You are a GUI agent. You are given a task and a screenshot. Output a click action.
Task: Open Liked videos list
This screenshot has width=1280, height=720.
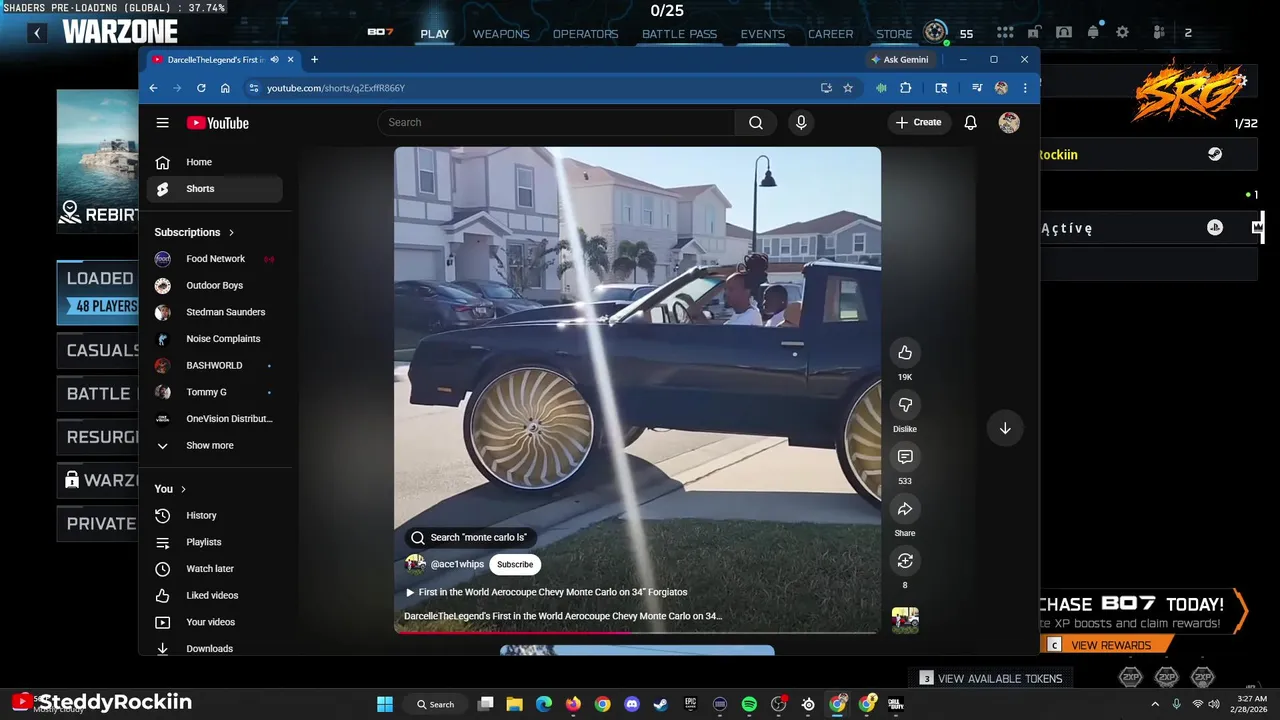click(x=214, y=595)
